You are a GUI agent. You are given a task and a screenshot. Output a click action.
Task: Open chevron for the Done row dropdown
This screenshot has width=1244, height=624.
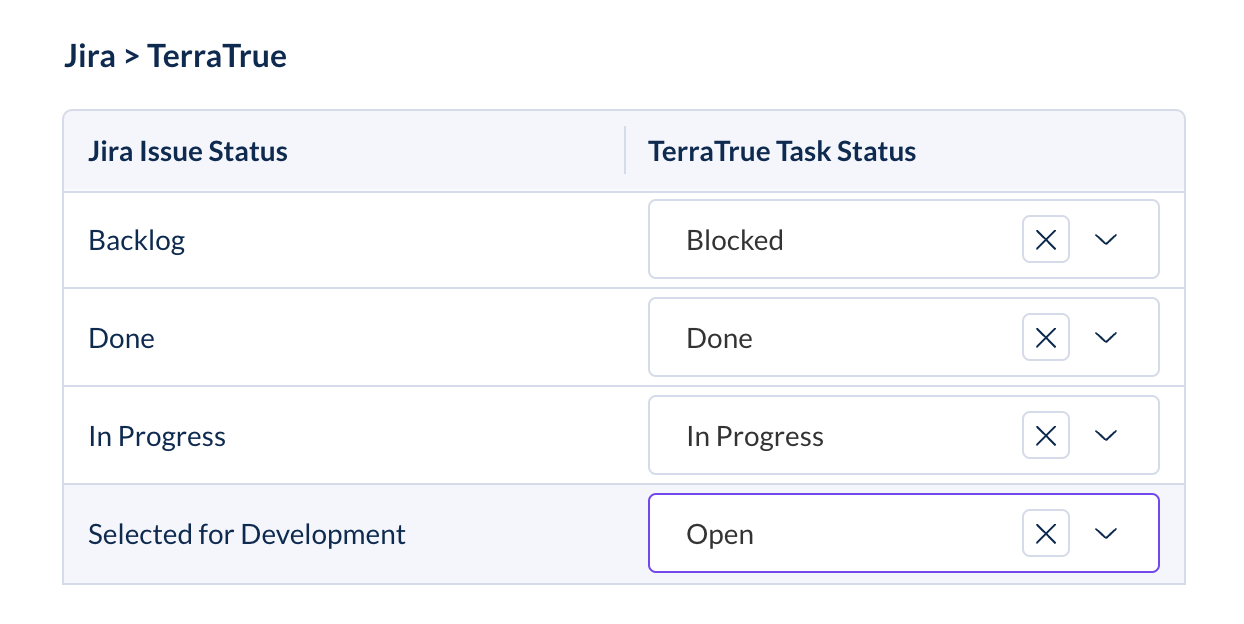[x=1105, y=338]
